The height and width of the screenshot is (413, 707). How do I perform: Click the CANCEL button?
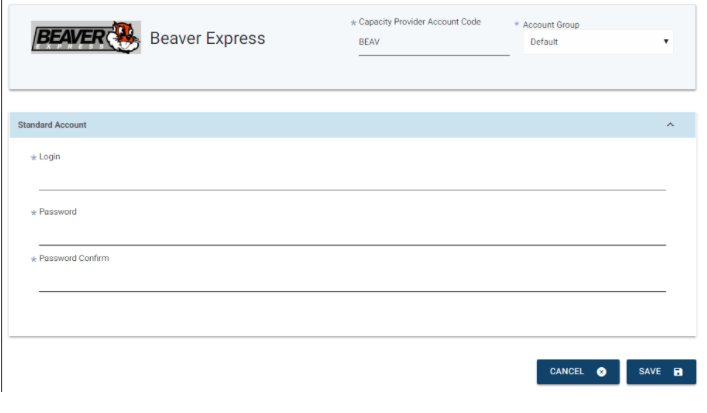click(x=578, y=372)
